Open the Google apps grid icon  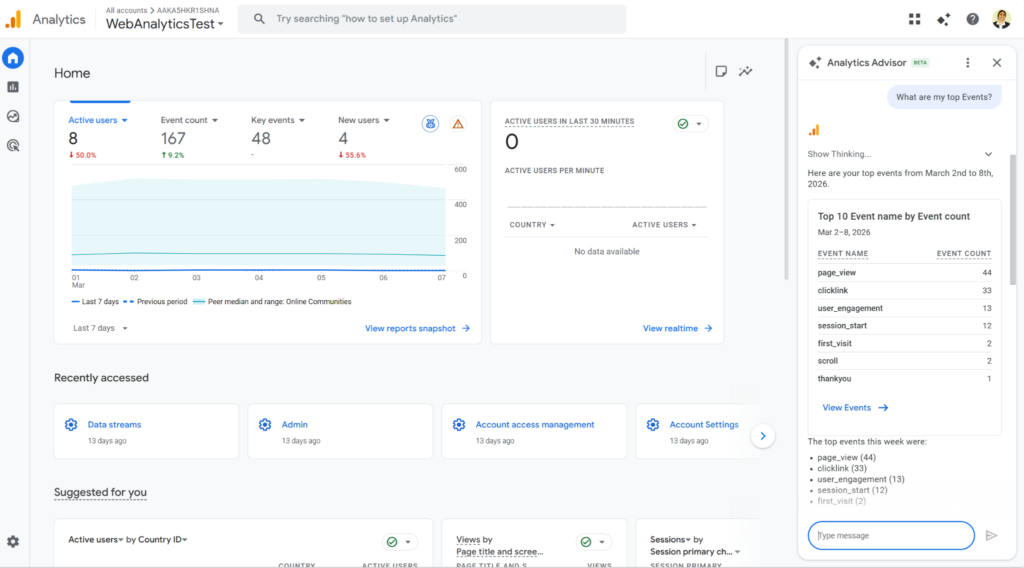click(x=914, y=19)
